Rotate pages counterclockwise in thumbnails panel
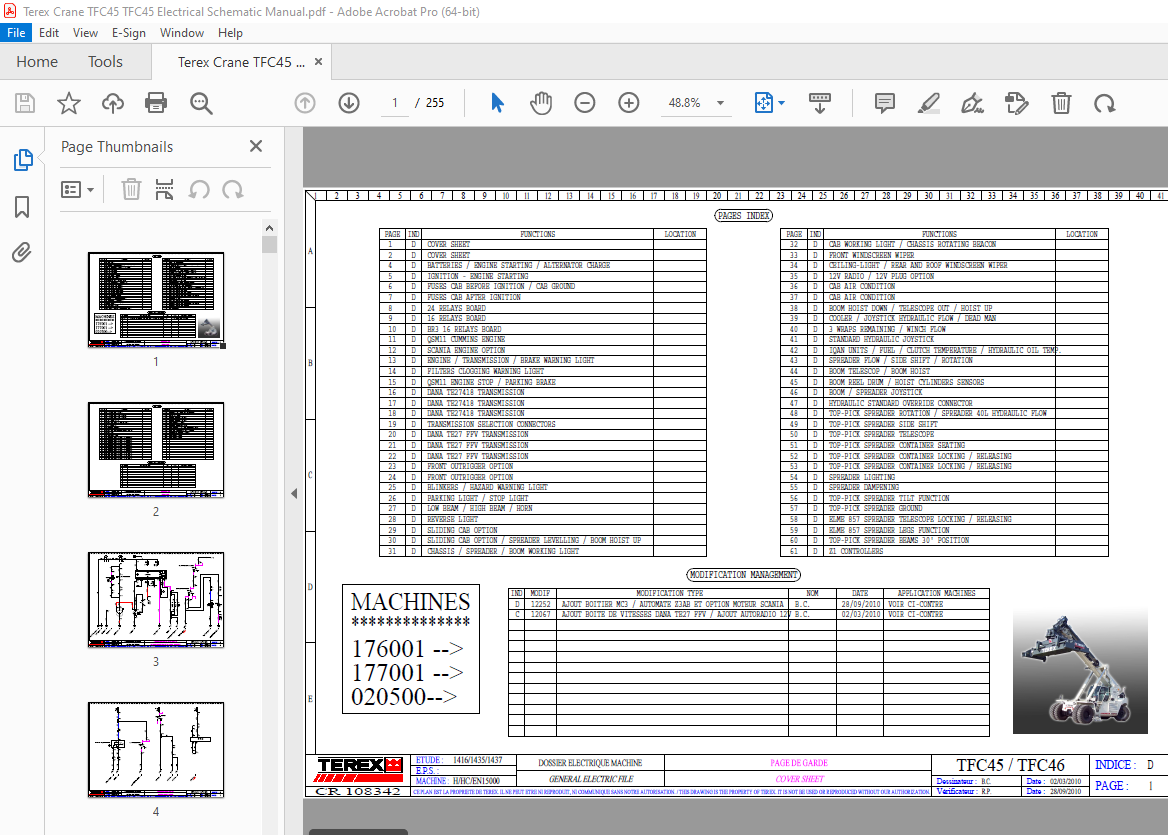The width and height of the screenshot is (1168, 835). 199,190
